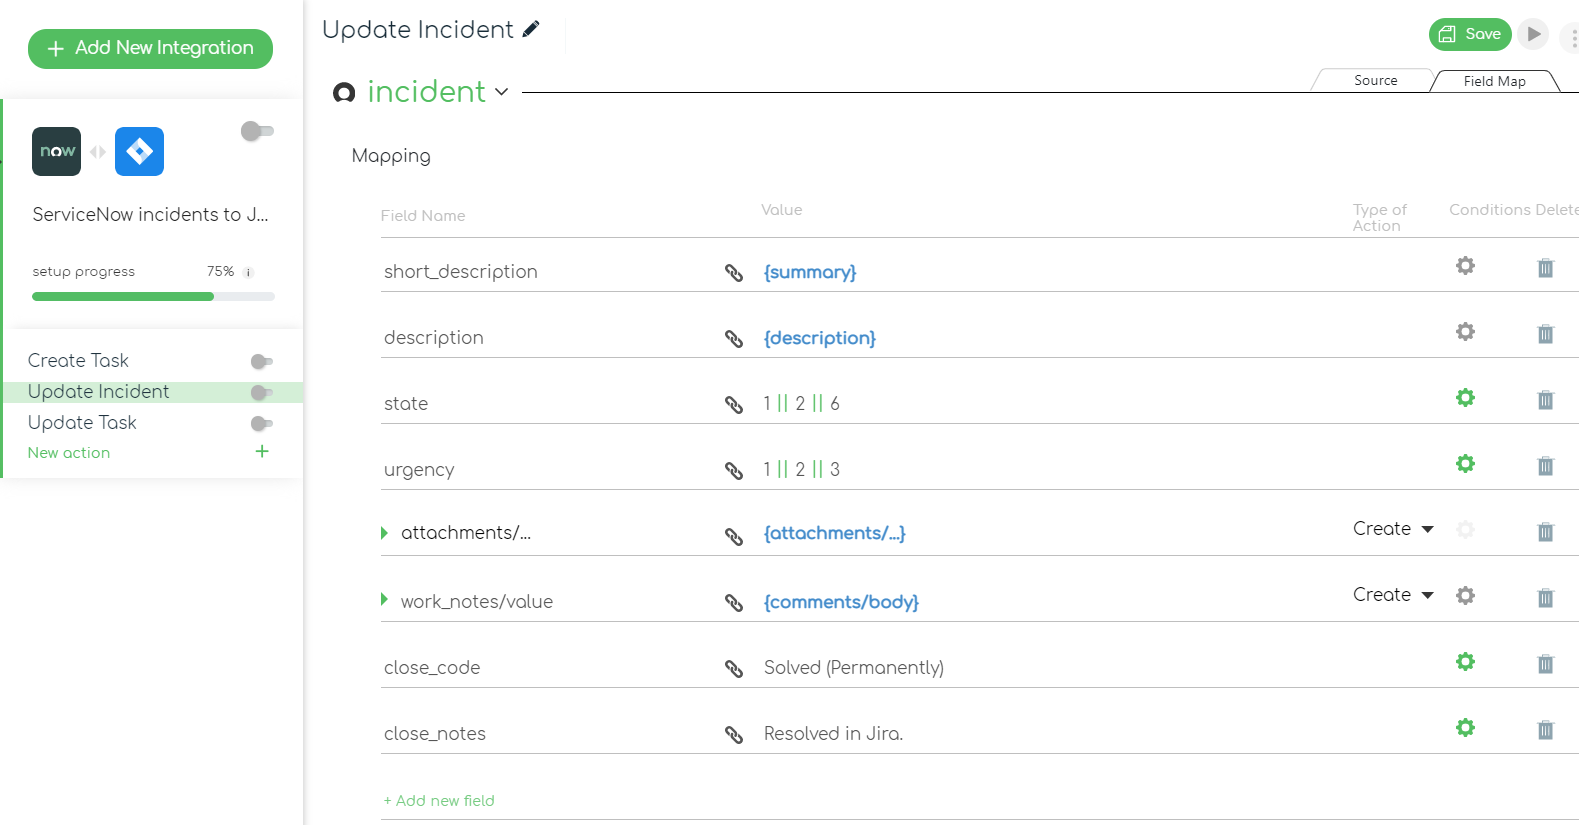Click the Jira icon in integration card
Viewport: 1579px width, 825px height.
tap(139, 152)
